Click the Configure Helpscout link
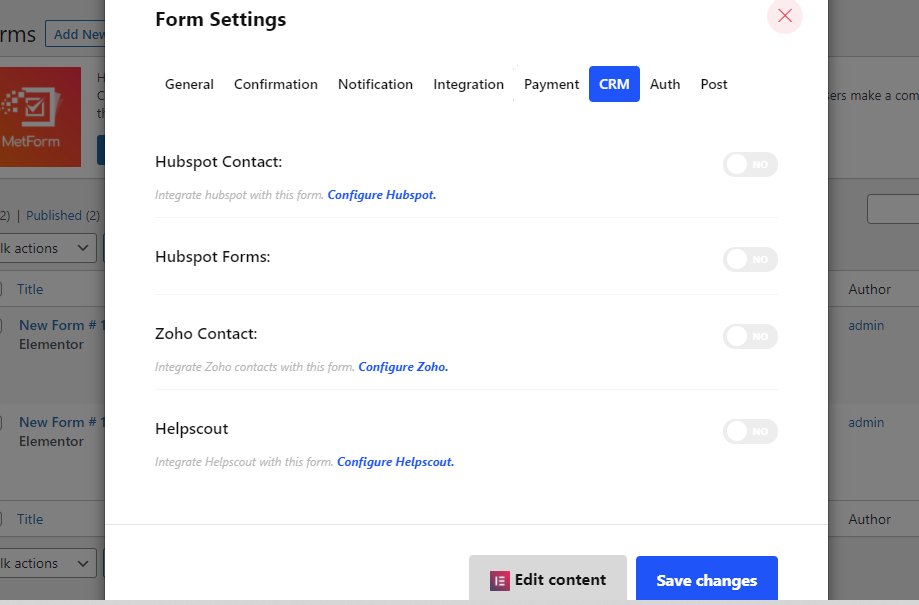919x605 pixels. pyautogui.click(x=396, y=462)
